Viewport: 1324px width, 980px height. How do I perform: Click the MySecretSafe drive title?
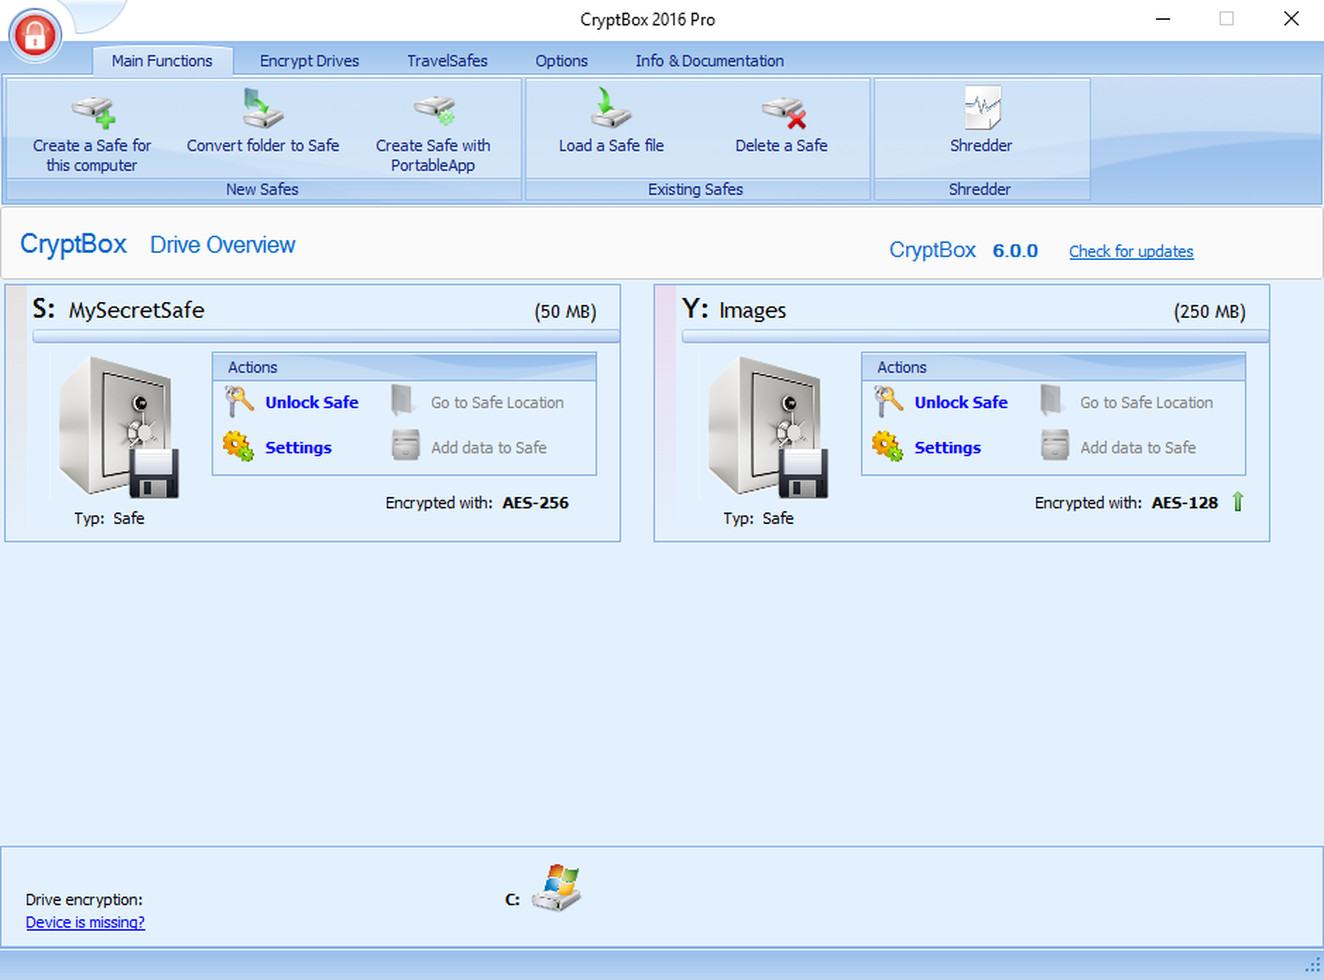118,309
